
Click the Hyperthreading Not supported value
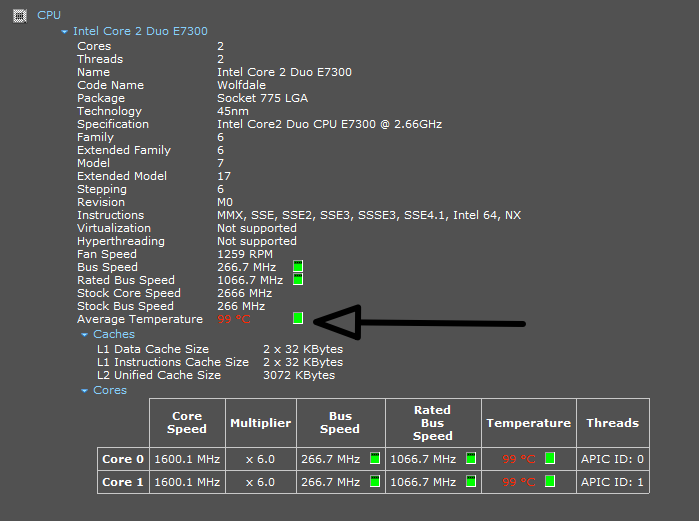click(x=257, y=242)
